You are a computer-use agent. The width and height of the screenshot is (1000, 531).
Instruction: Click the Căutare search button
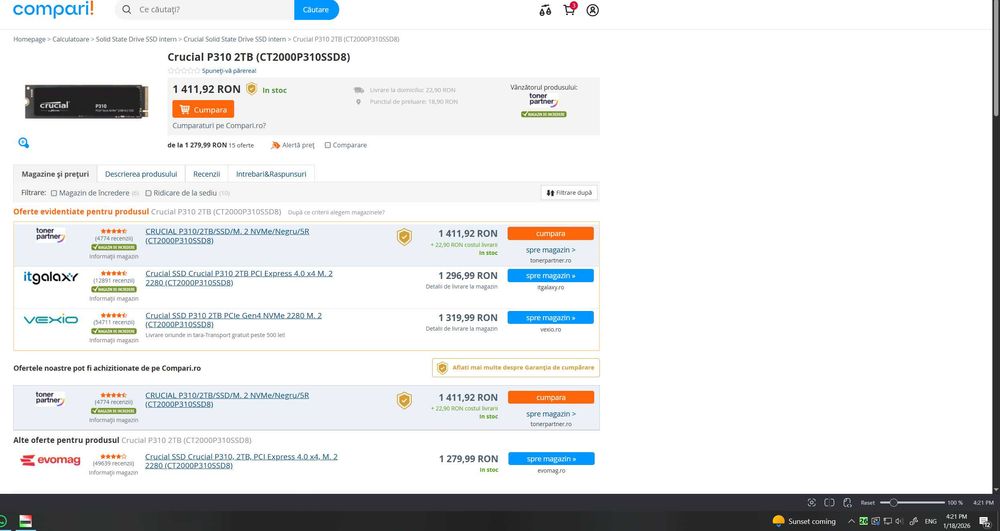pyautogui.click(x=316, y=10)
